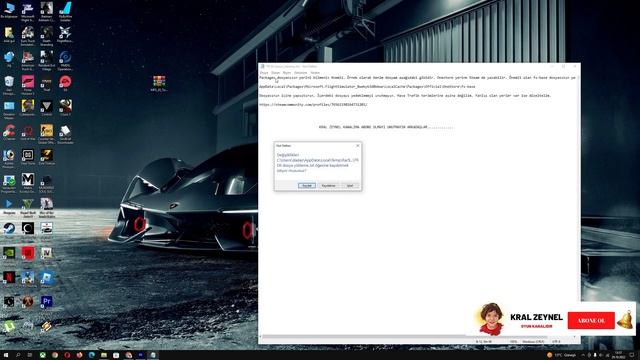Screen dimensions: 640x360
Task: Open Bu bilgisayar desktop icon
Action: point(9,11)
